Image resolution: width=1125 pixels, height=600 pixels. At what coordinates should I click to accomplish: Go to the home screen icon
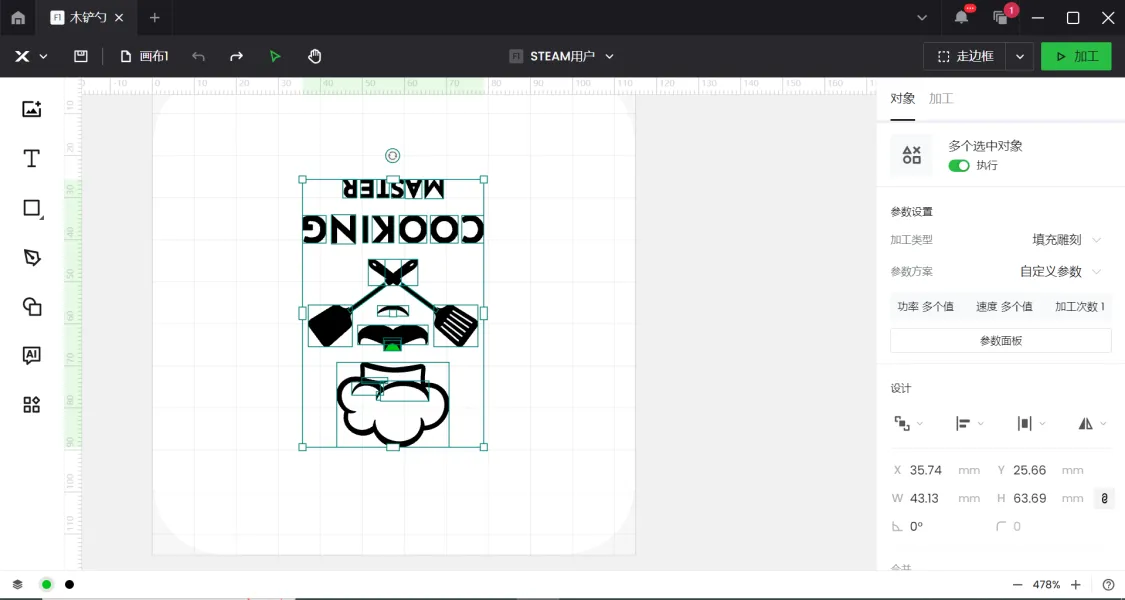[x=18, y=18]
